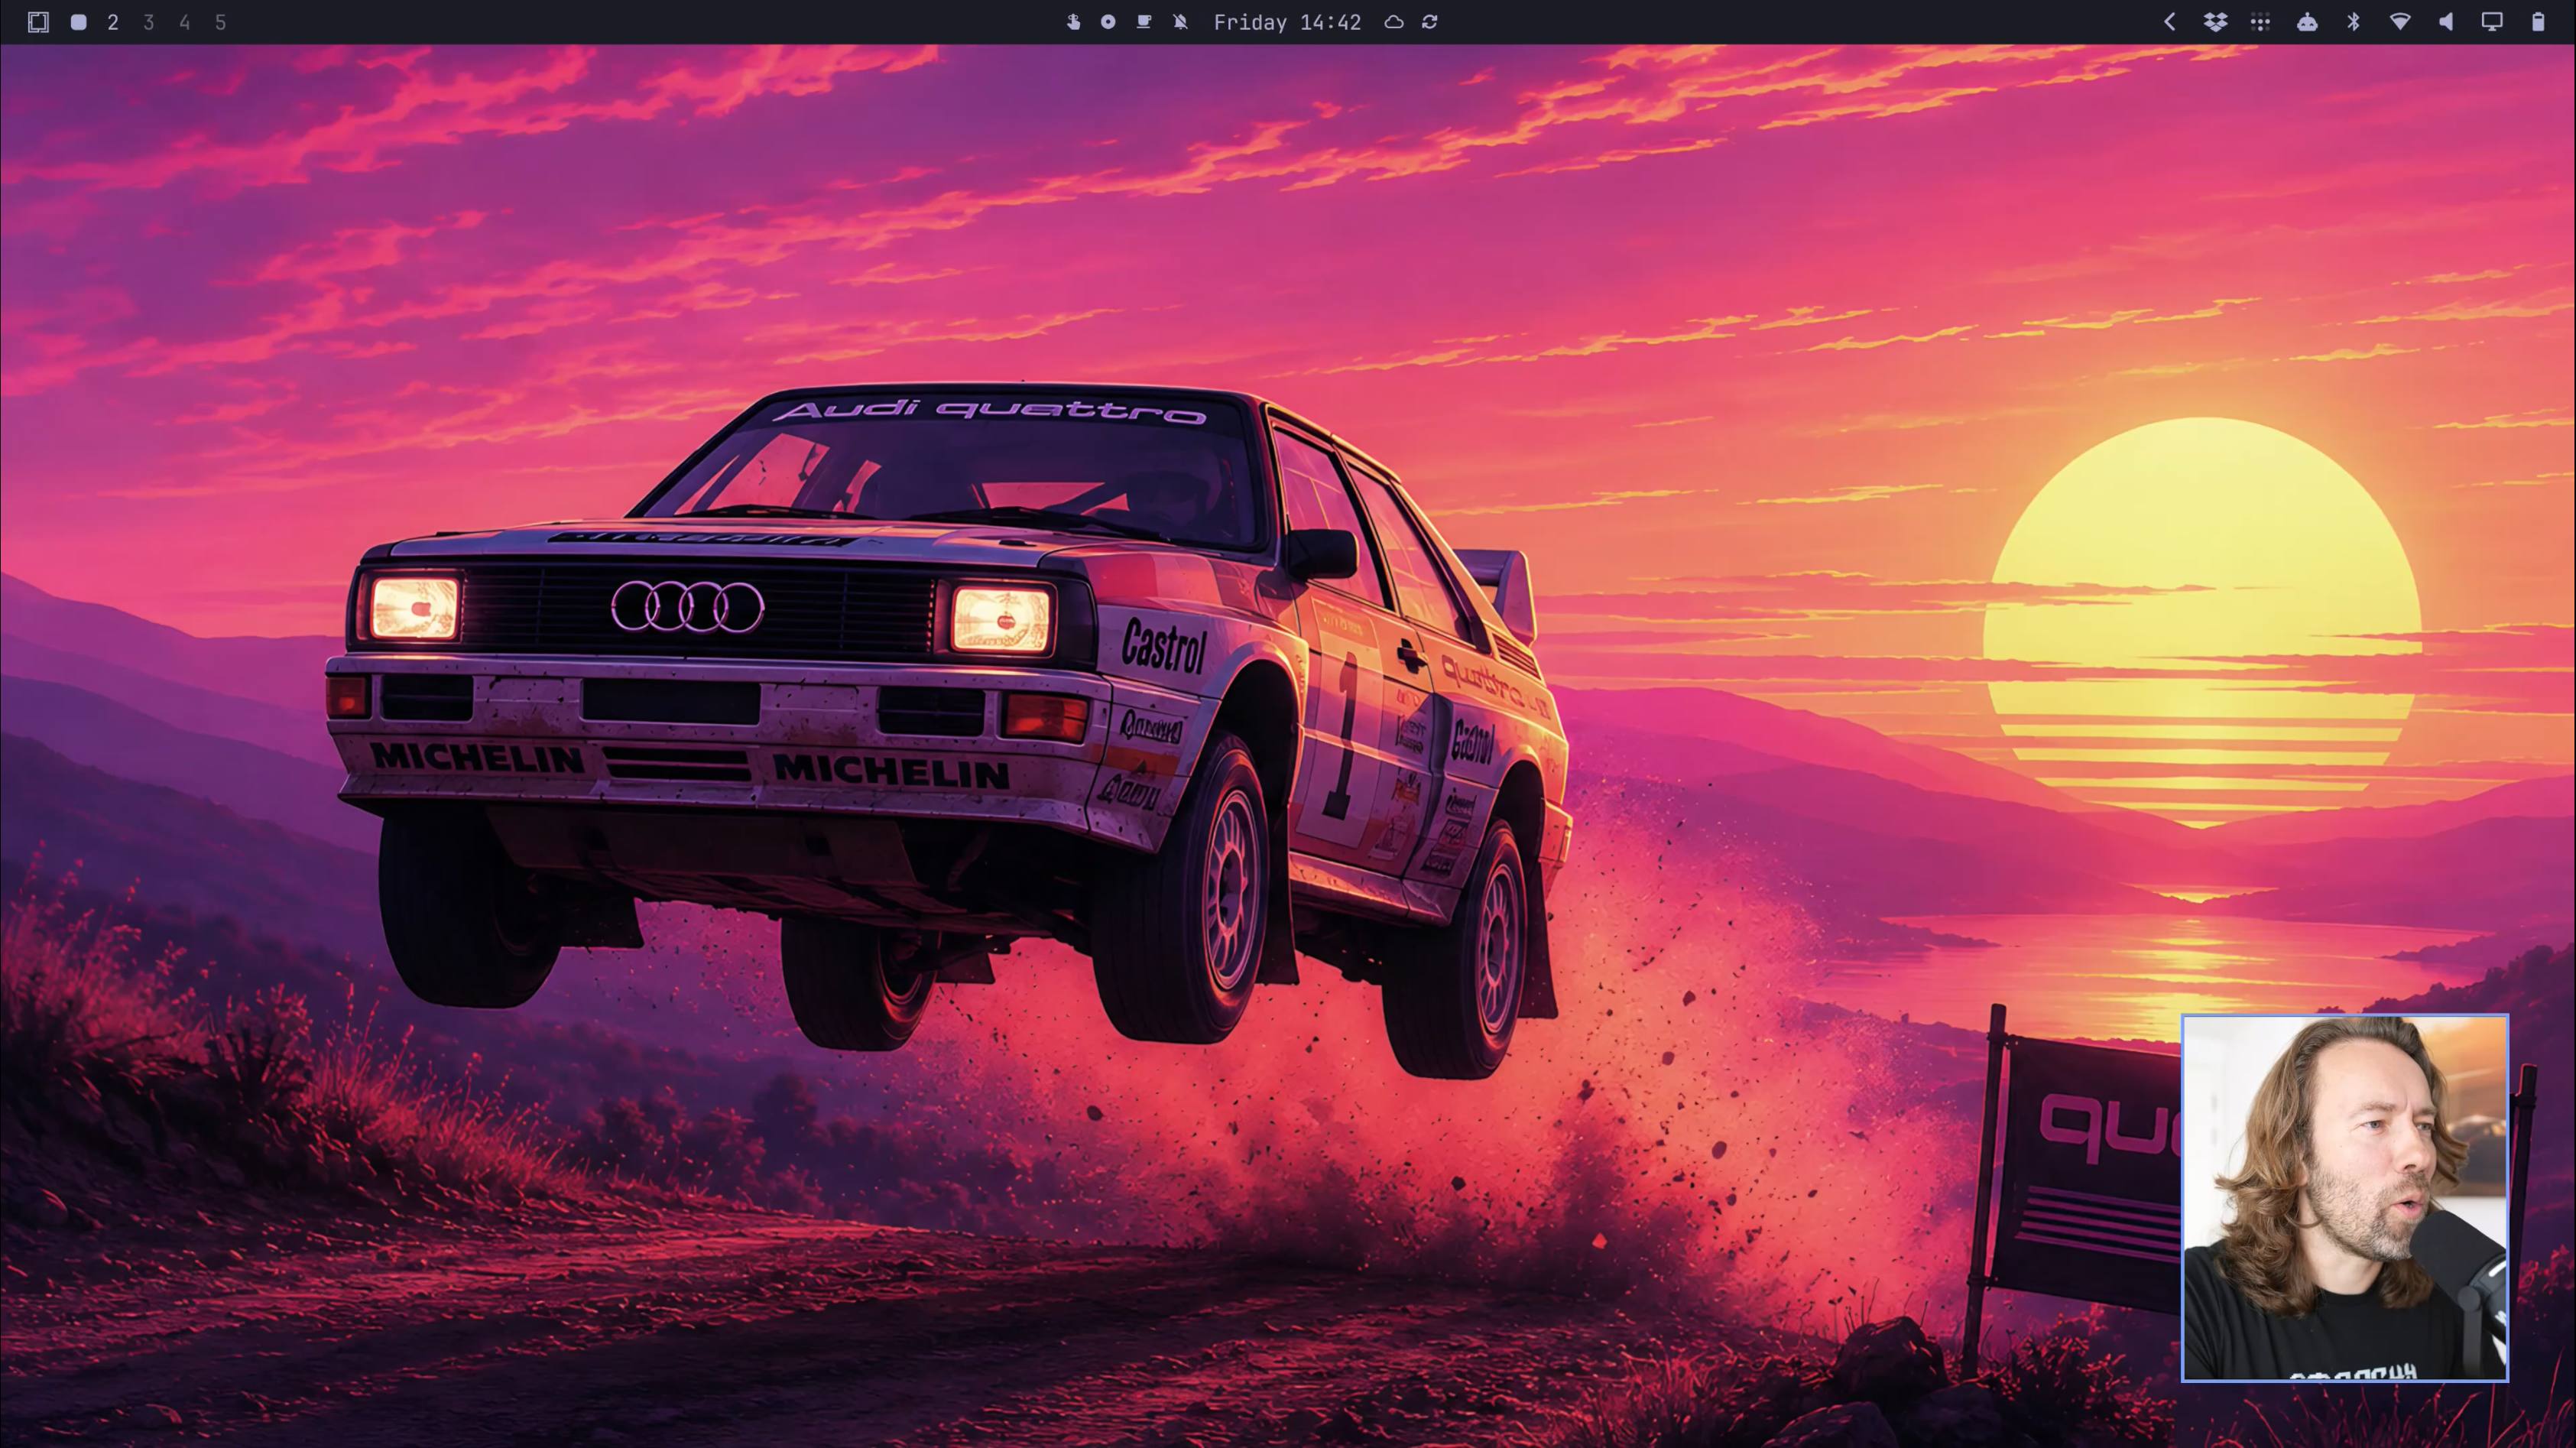Click the monitor display icon

pyautogui.click(x=2492, y=22)
